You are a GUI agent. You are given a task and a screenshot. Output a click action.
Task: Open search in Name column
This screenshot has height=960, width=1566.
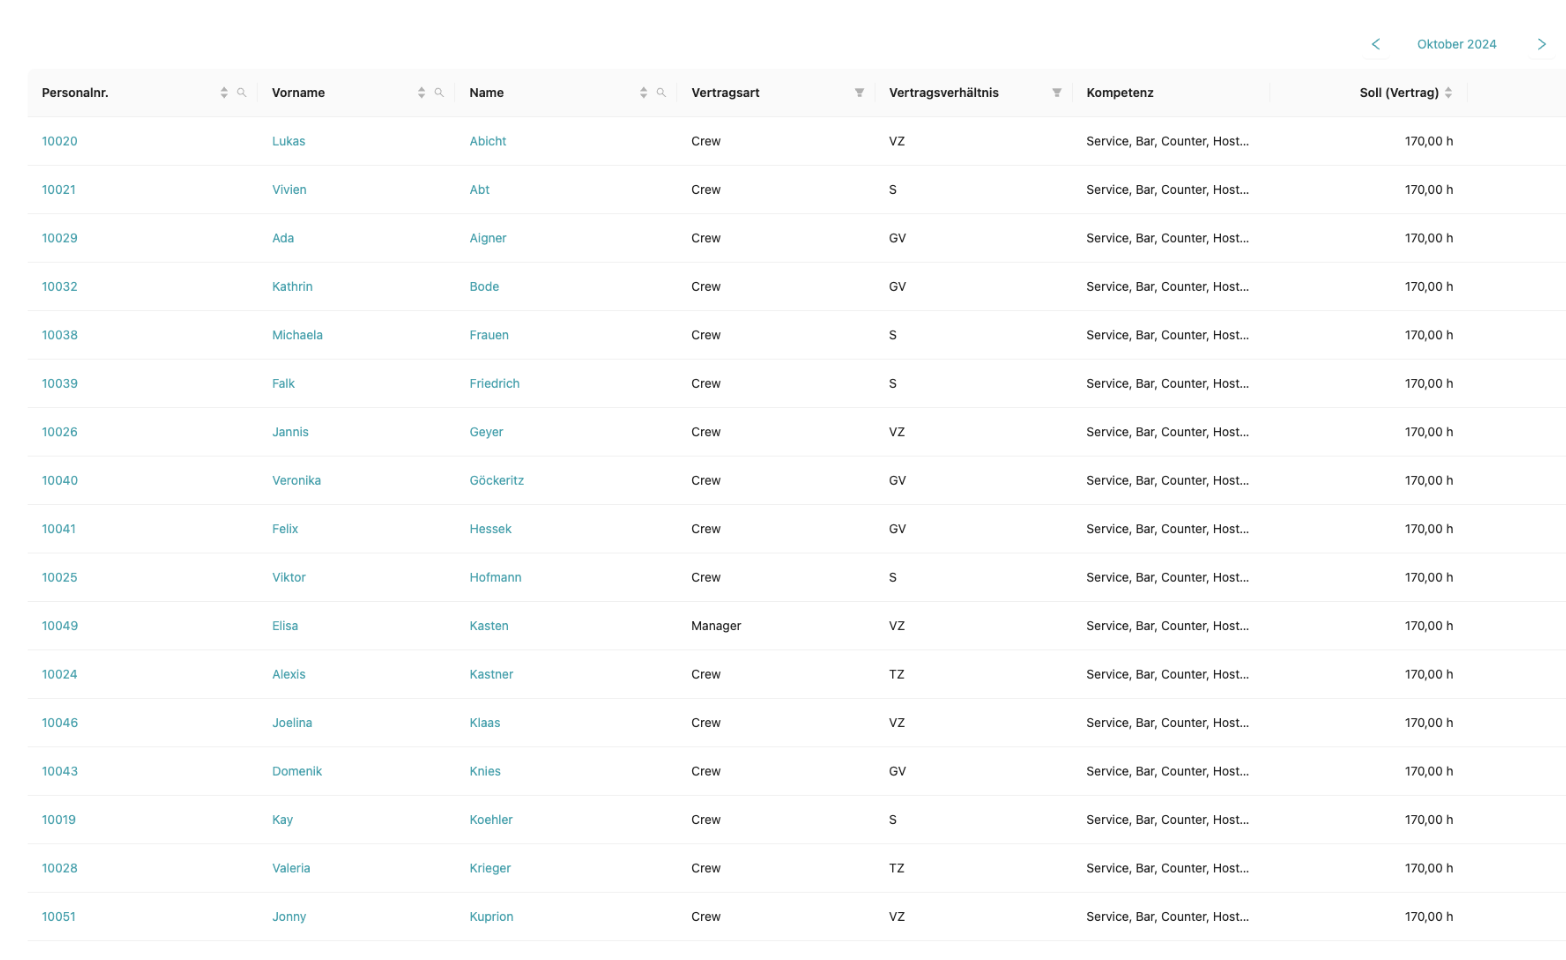pos(661,93)
